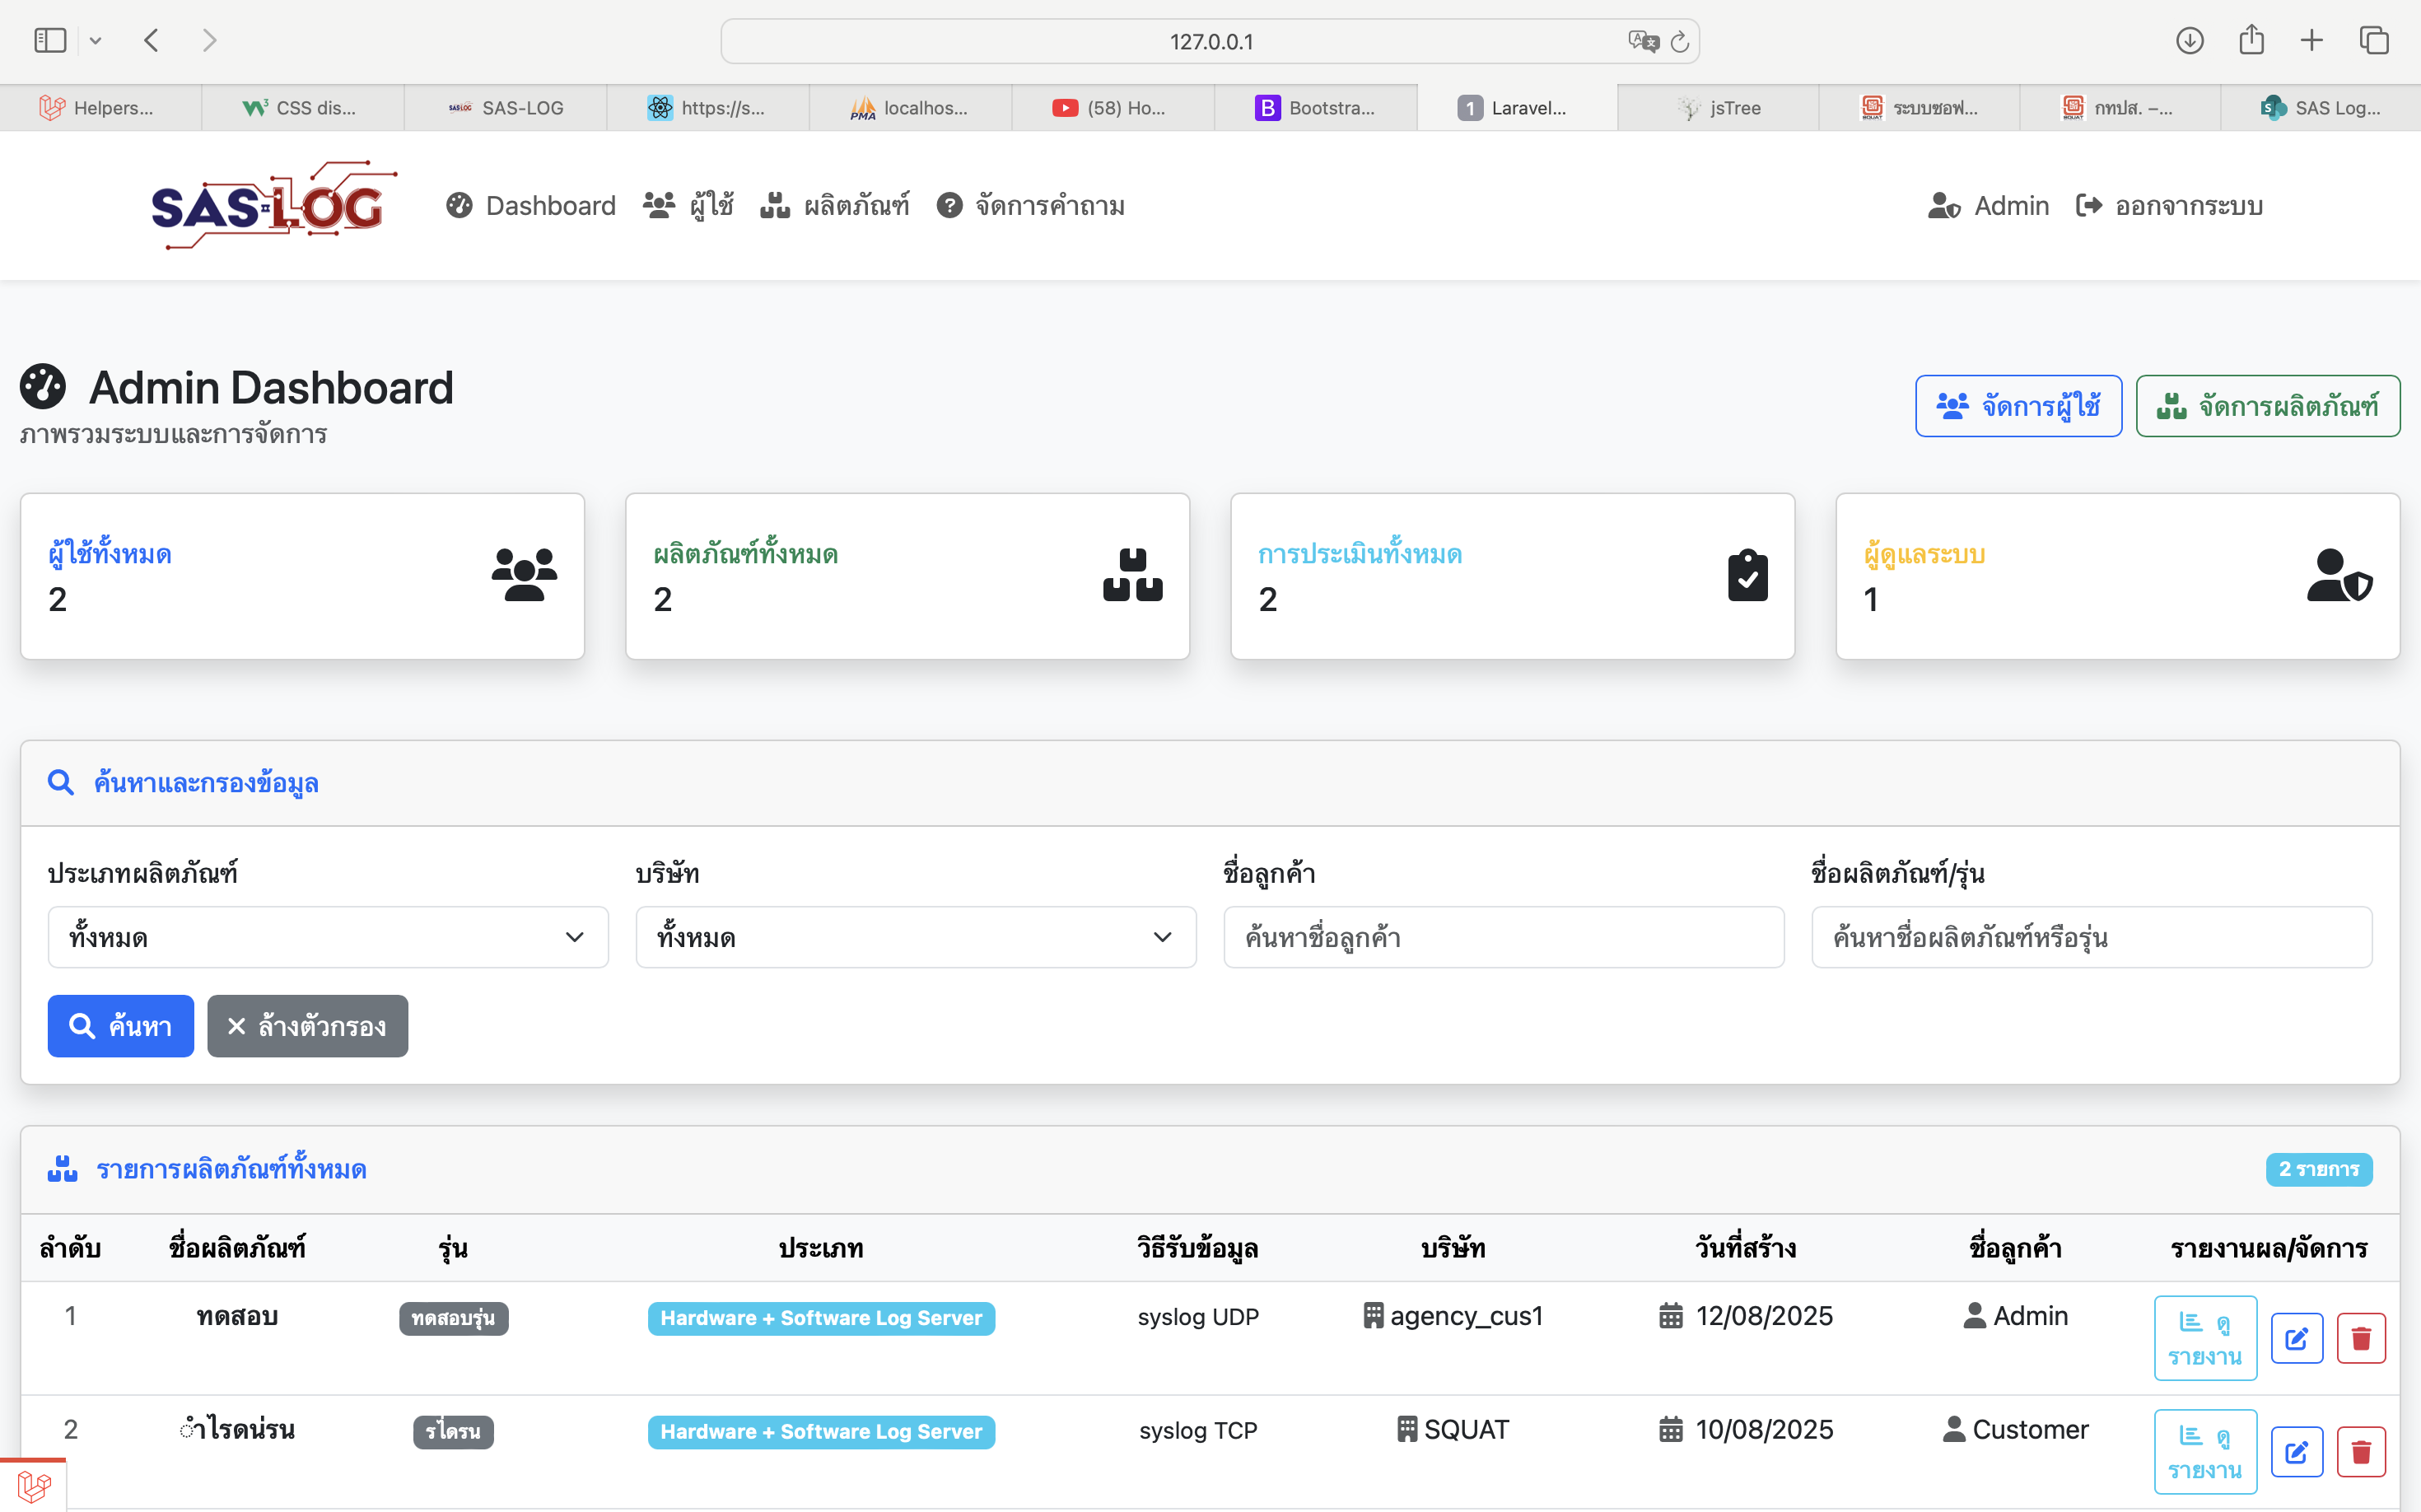The height and width of the screenshot is (1512, 2421).
Task: Click the Laravel debug icon bottom left
Action: click(33, 1486)
